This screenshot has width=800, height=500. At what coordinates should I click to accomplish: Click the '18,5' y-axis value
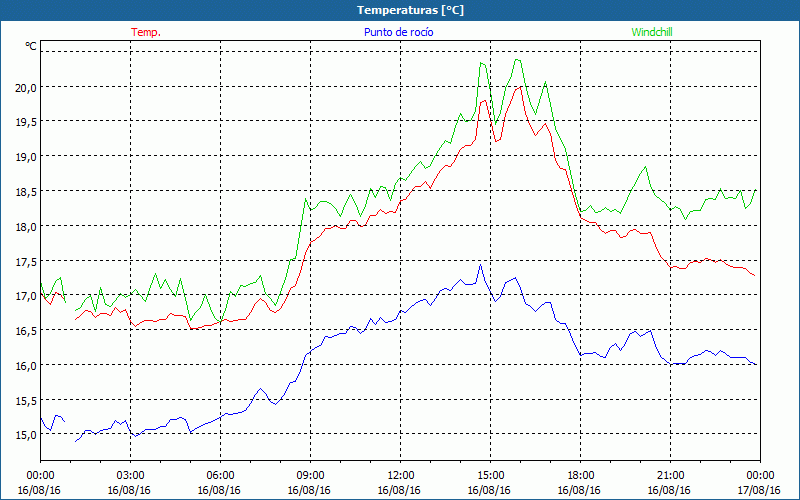26,191
